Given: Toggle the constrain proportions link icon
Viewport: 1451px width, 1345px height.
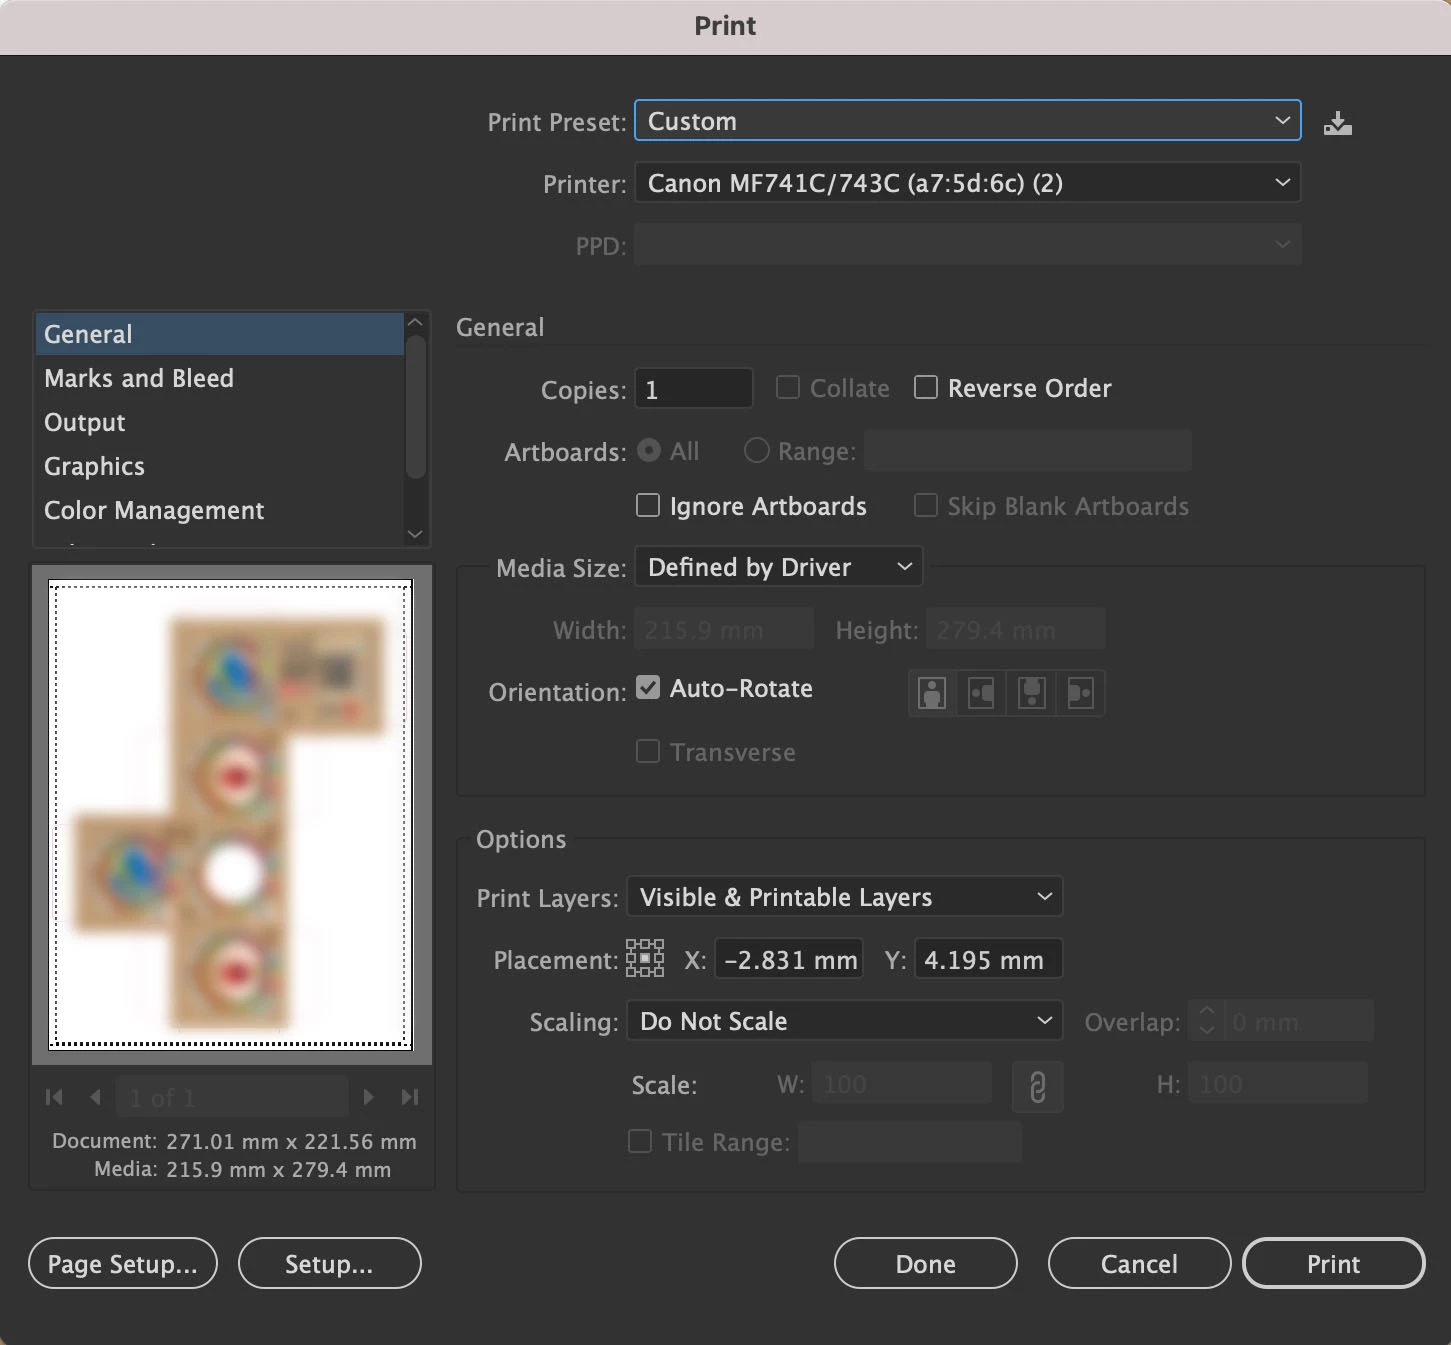Looking at the screenshot, I should 1038,1086.
